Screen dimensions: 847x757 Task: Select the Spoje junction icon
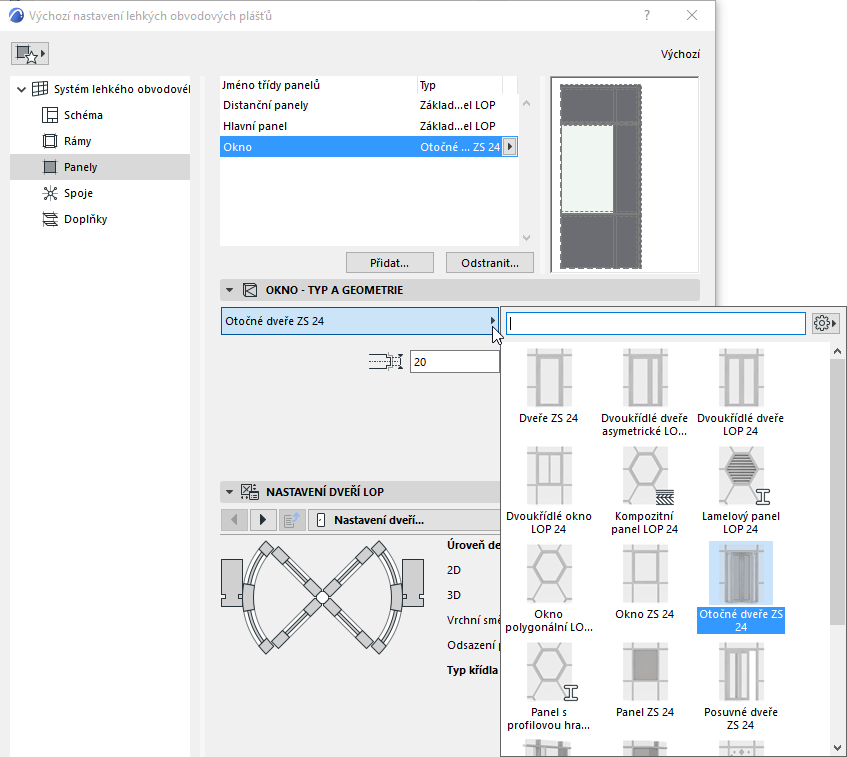pyautogui.click(x=50, y=193)
